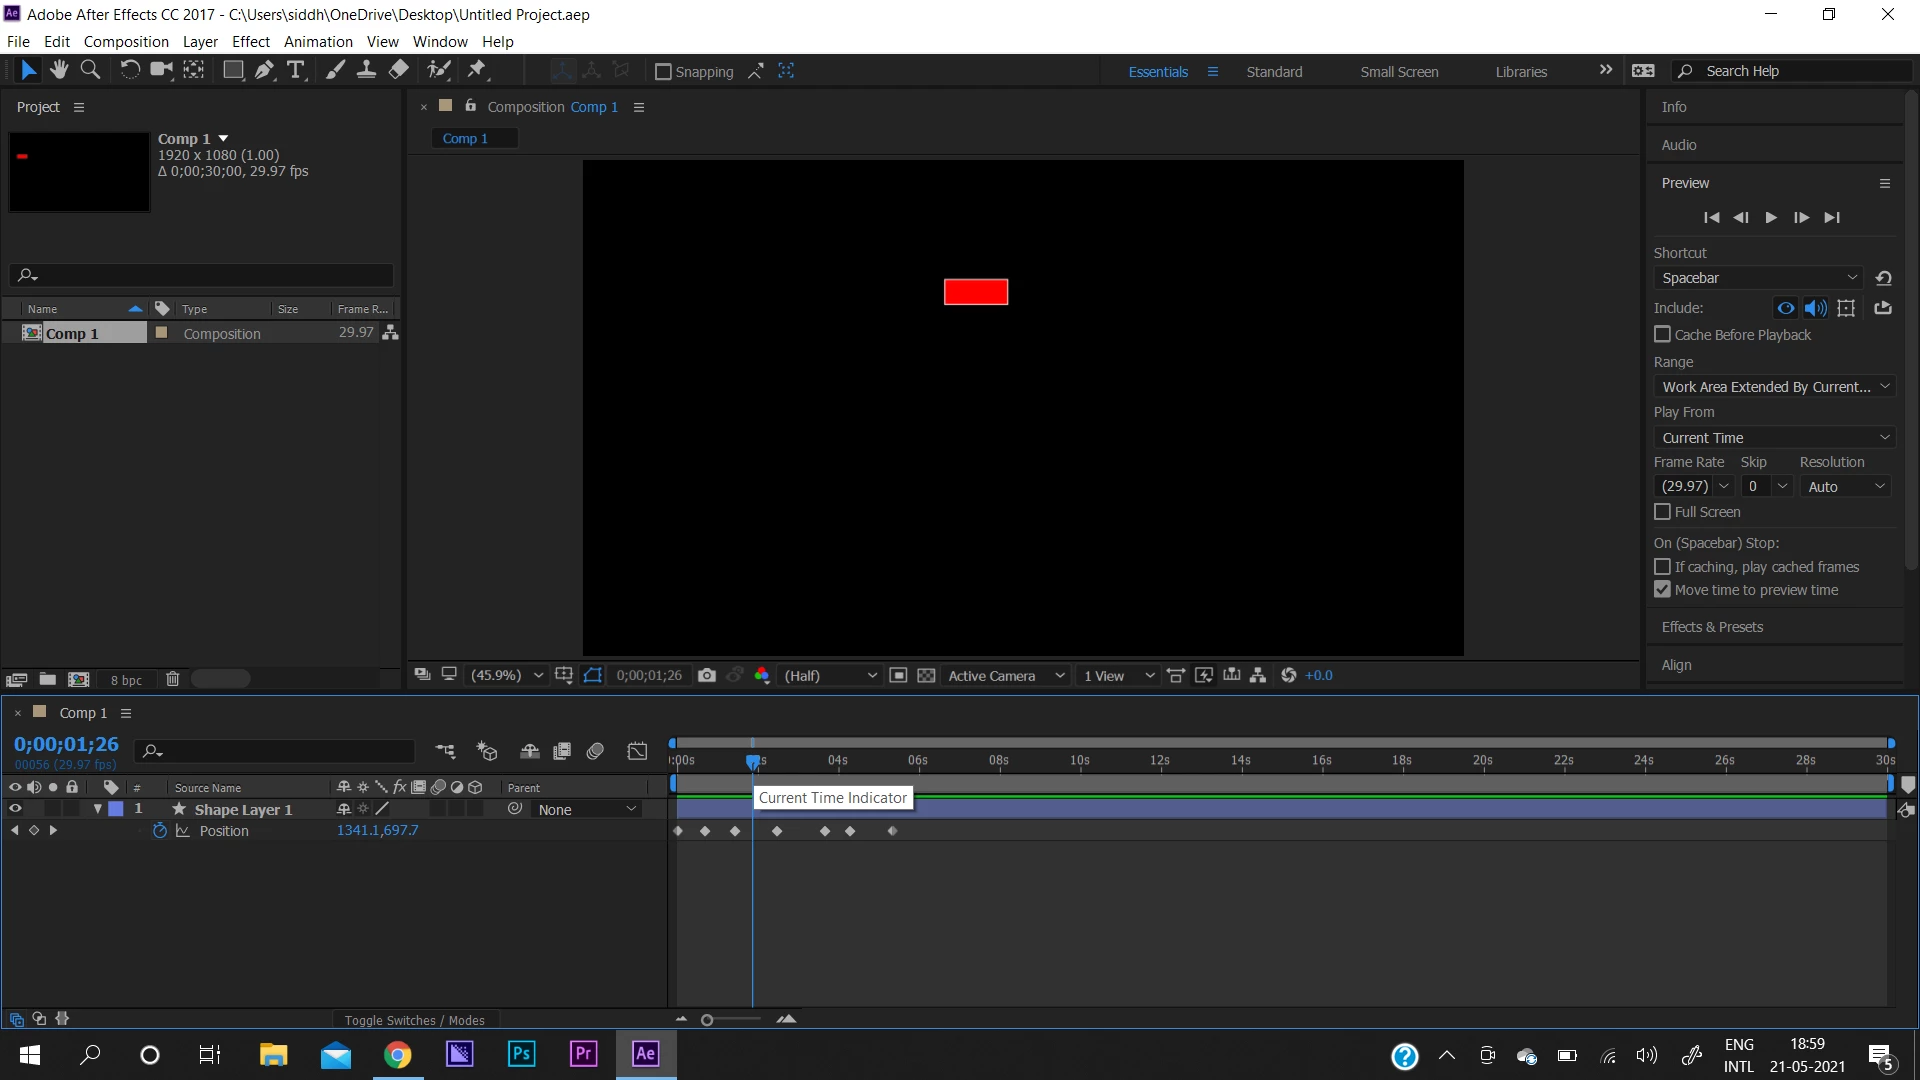This screenshot has height=1080, width=1920.
Task: Delete selected project item with trash icon
Action: click(x=172, y=680)
